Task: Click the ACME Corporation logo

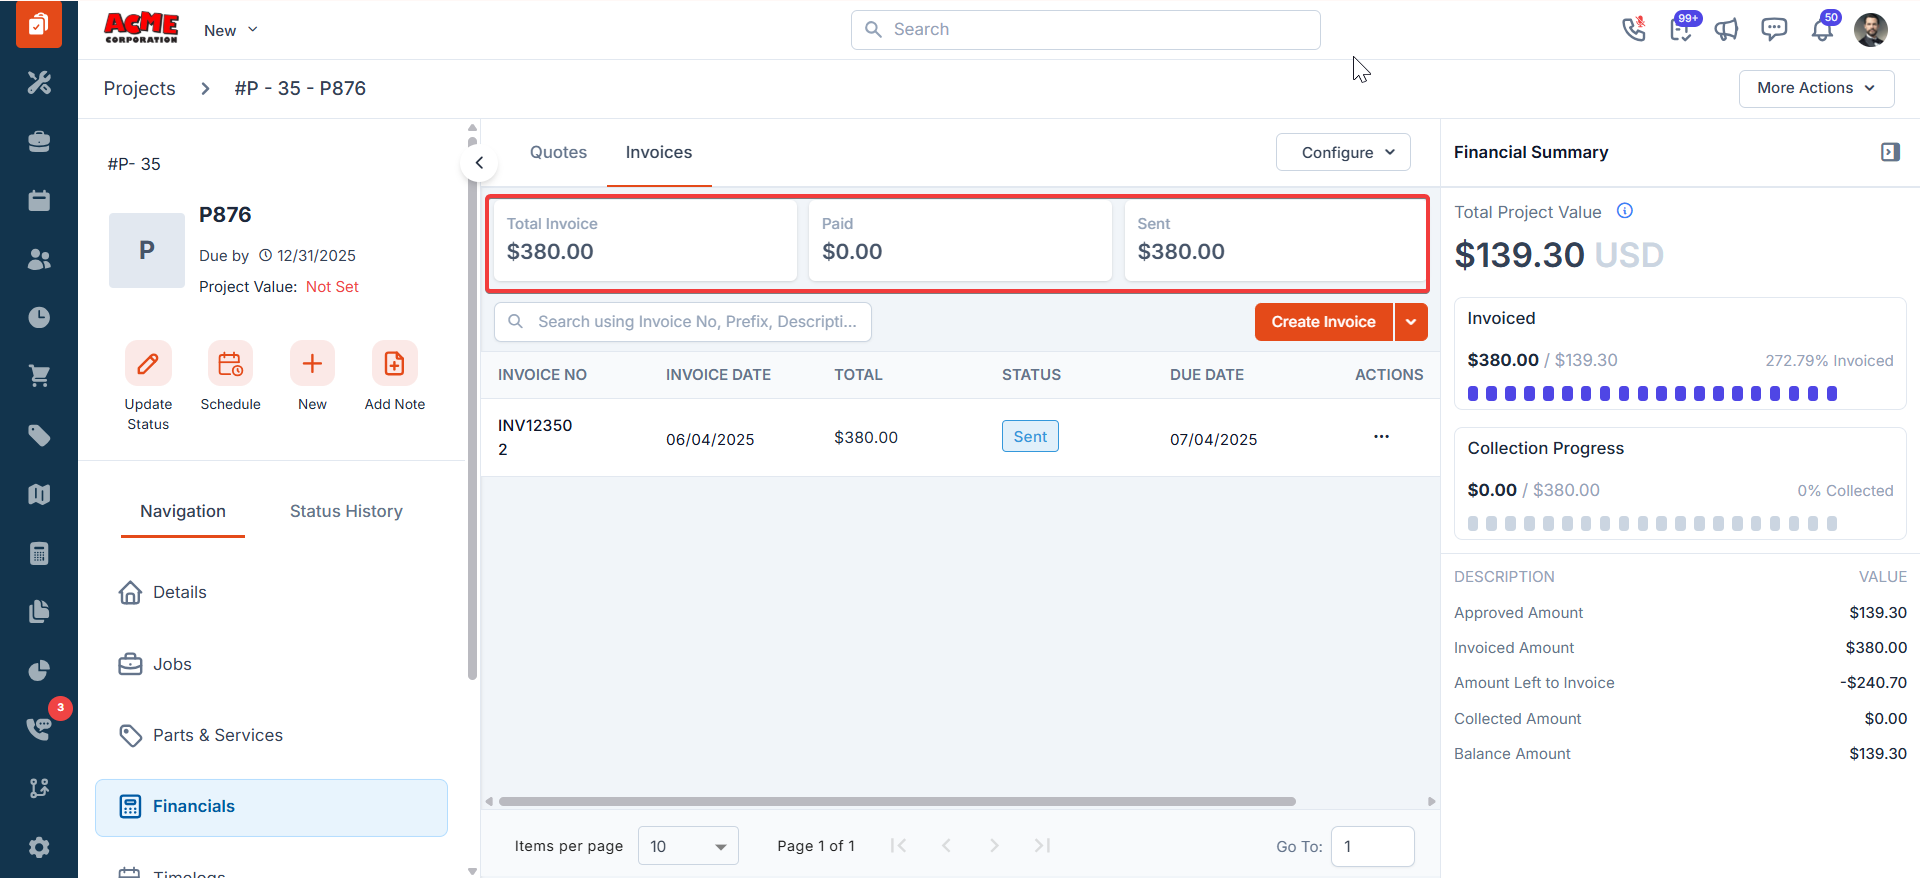Action: point(141,28)
